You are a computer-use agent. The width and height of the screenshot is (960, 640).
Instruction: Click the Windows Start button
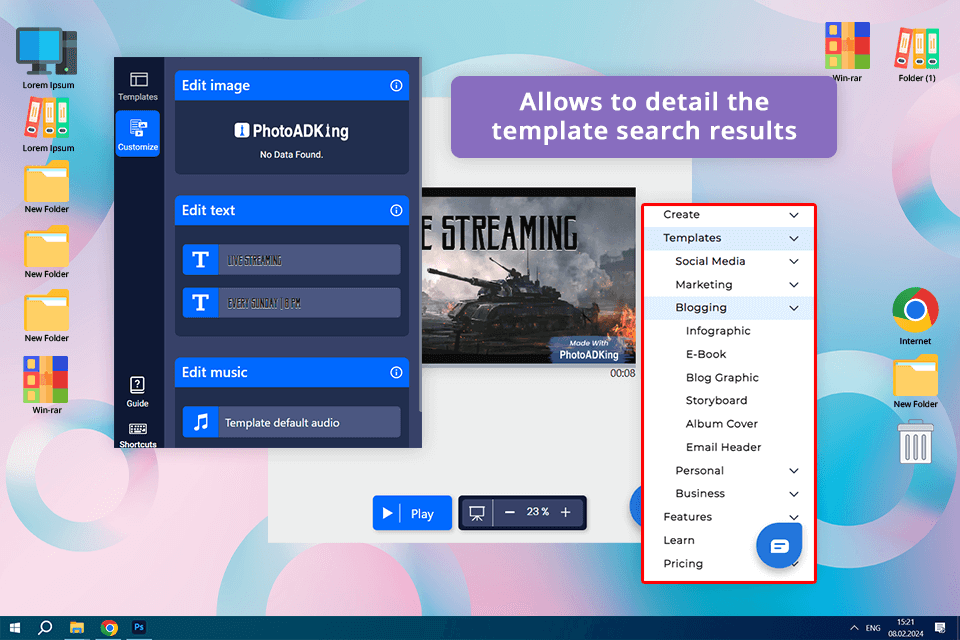pyautogui.click(x=15, y=628)
